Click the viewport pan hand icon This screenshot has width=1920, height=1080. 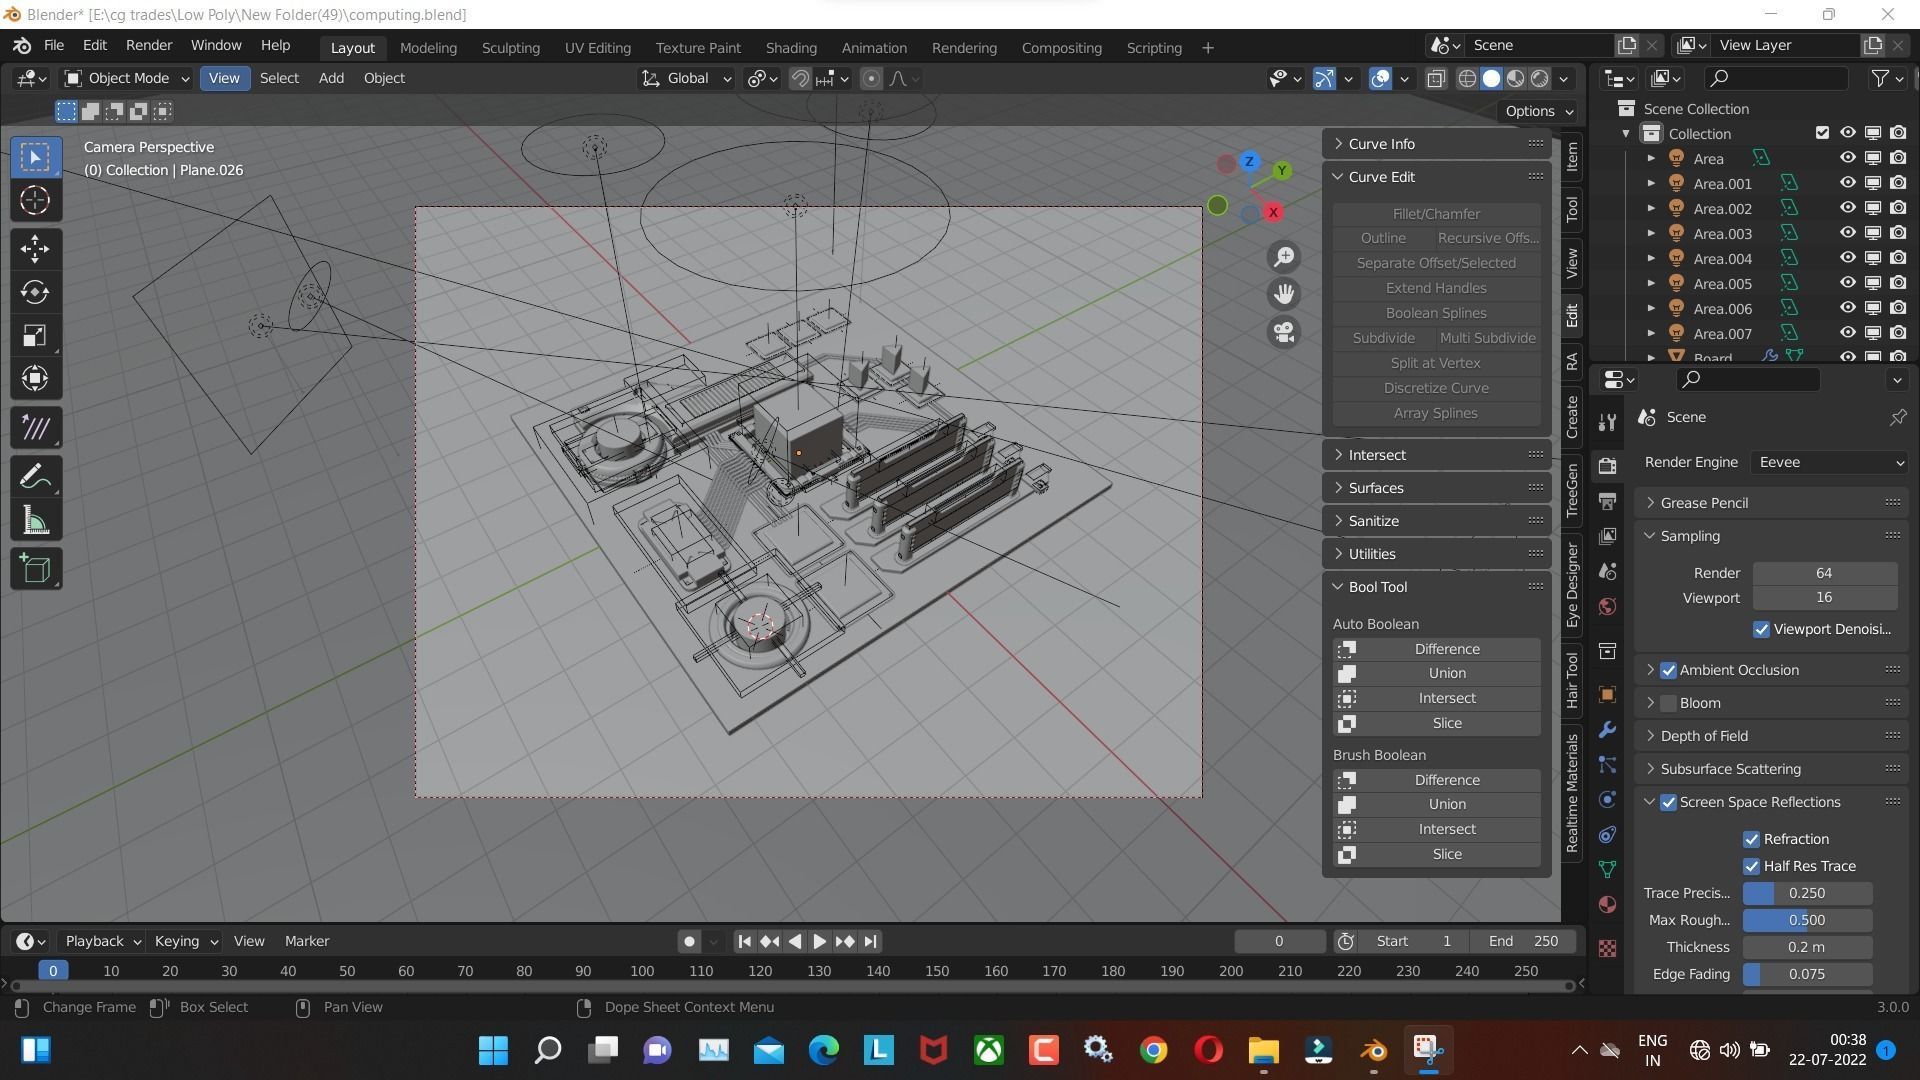point(1284,294)
